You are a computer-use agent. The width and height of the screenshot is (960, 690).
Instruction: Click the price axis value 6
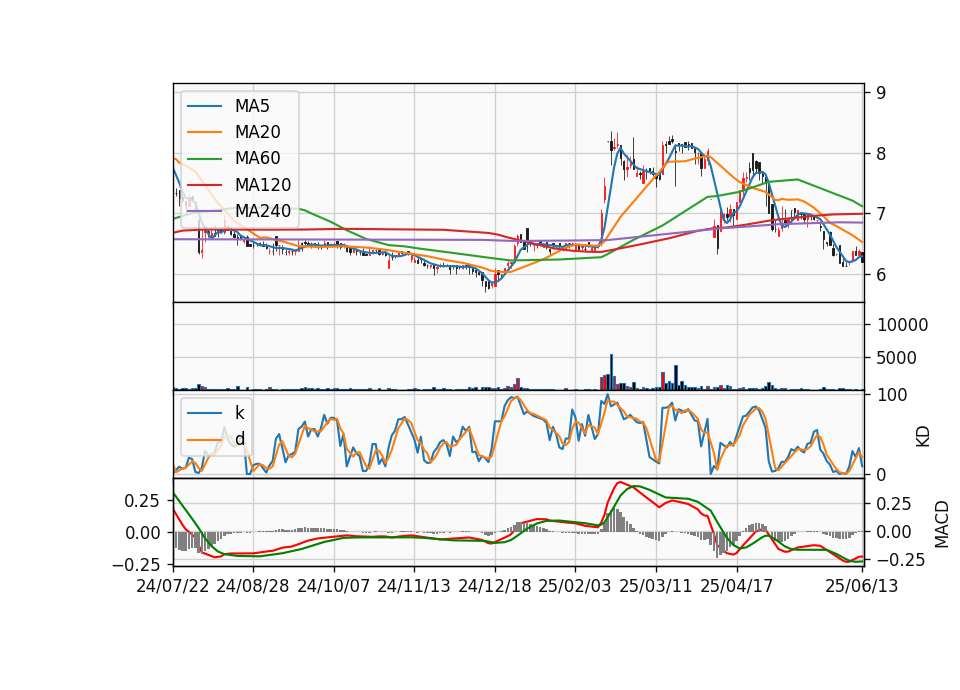click(881, 275)
